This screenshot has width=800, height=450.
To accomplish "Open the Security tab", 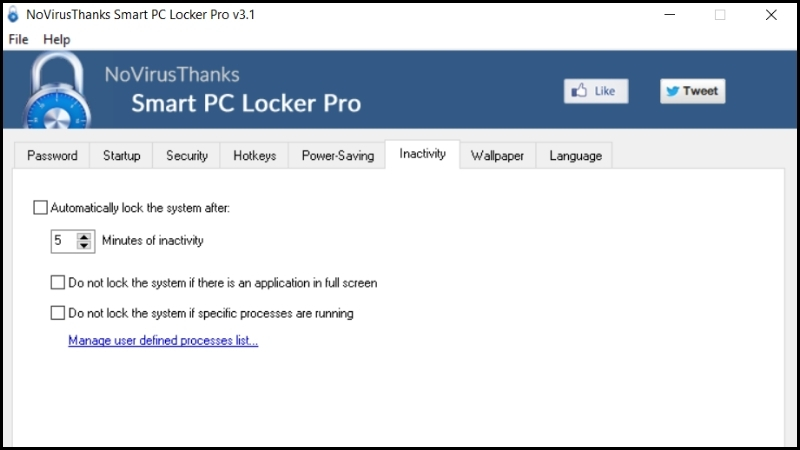I will pos(187,156).
